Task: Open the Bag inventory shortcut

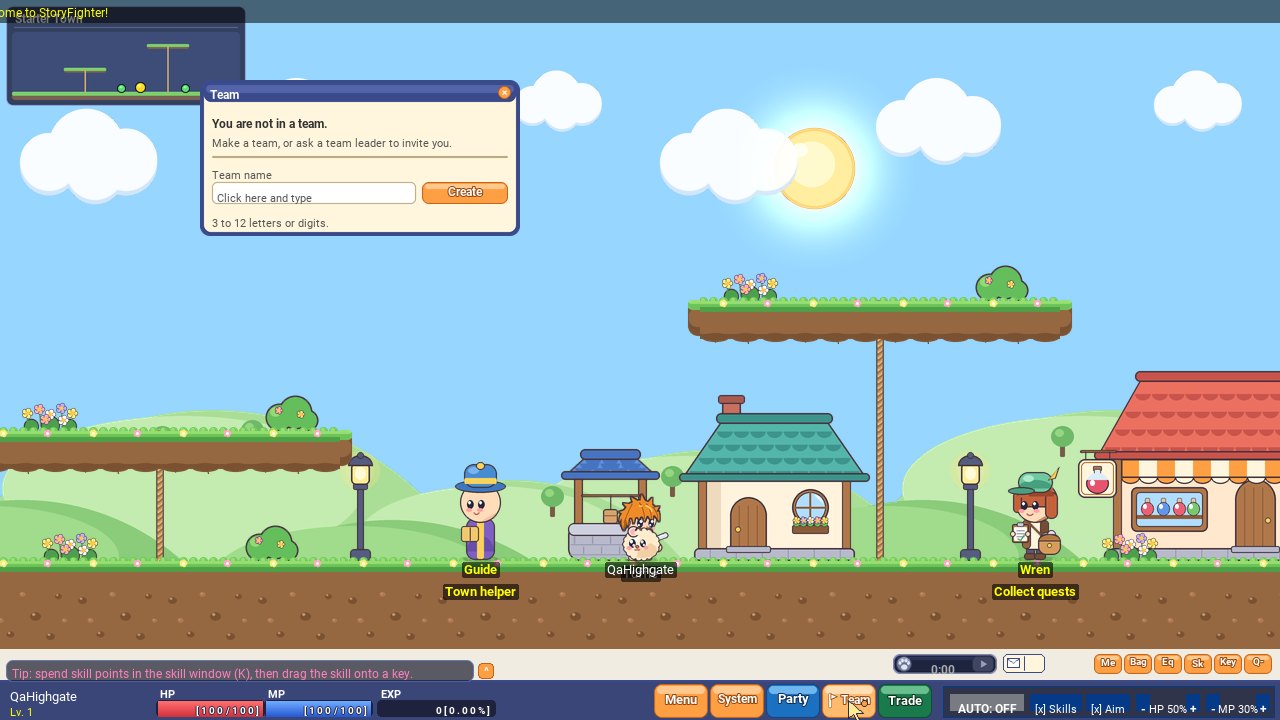Action: (1137, 663)
